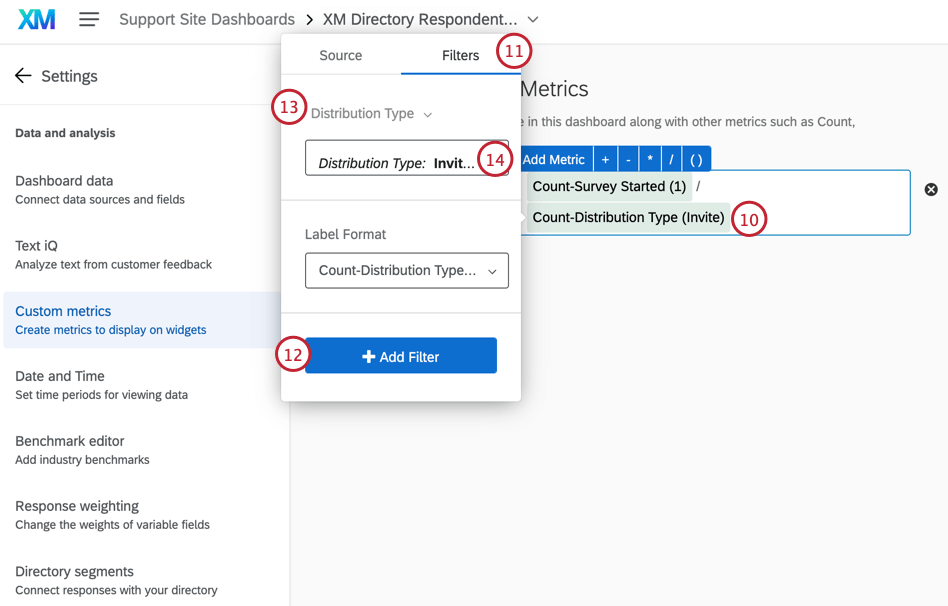Insert parentheses into metric formula
The width and height of the screenshot is (948, 606).
coord(696,160)
